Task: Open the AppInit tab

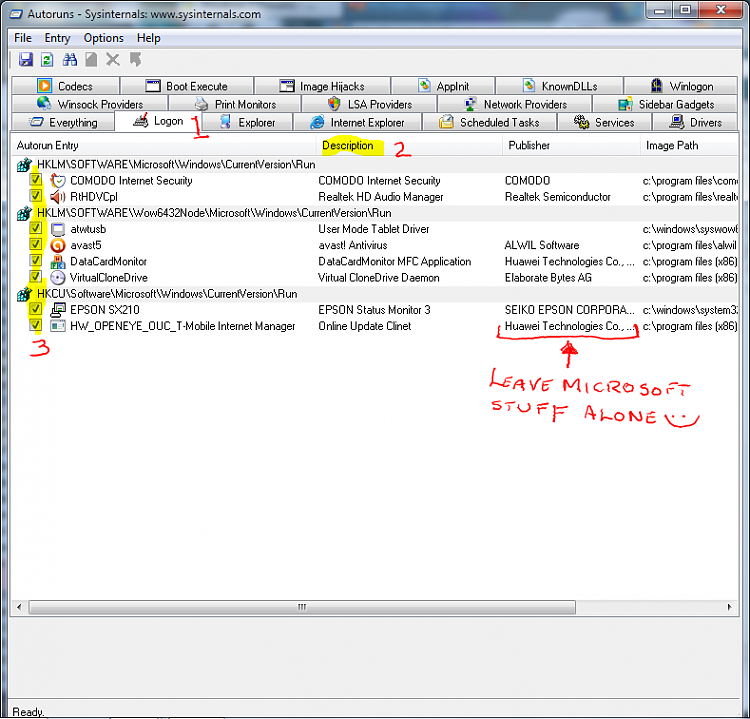Action: [x=443, y=86]
